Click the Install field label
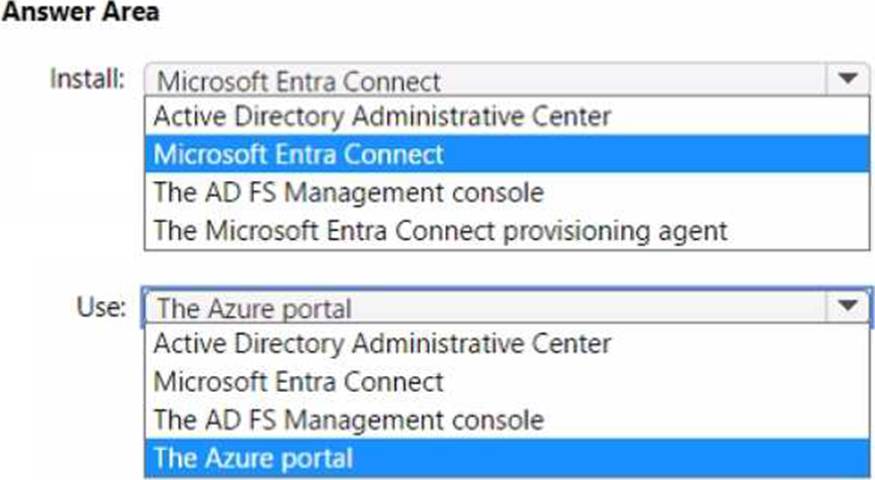Image resolution: width=875 pixels, height=480 pixels. point(88,79)
